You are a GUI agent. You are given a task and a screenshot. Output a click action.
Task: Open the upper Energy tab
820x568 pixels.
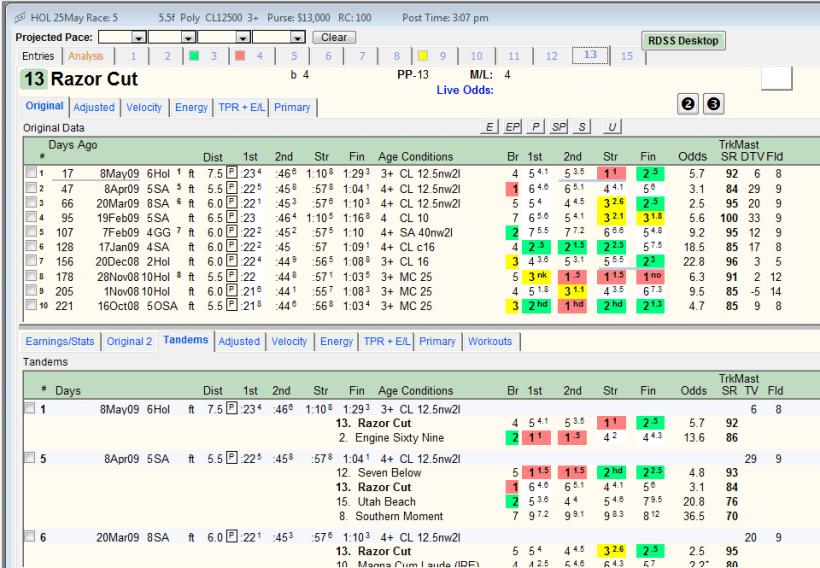coord(191,107)
